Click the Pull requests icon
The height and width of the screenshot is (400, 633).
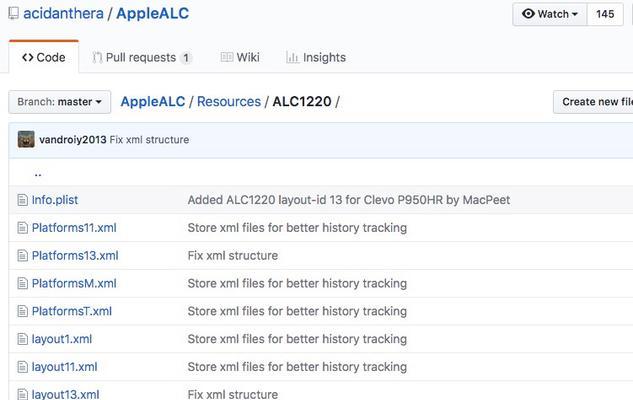[97, 58]
